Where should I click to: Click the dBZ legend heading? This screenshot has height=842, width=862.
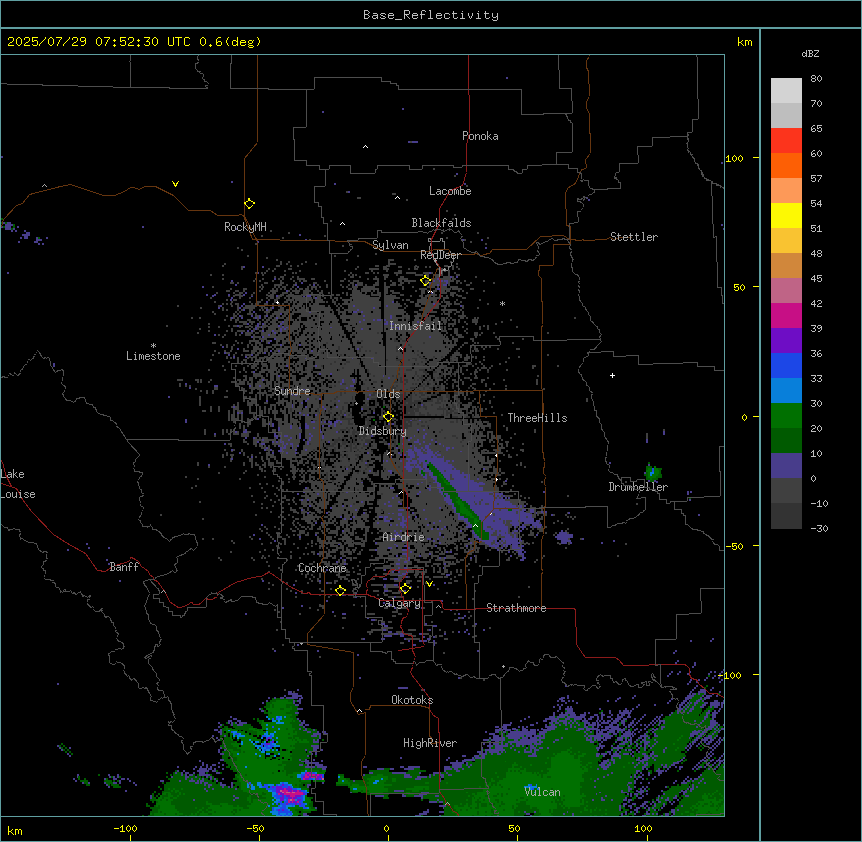(x=810, y=54)
